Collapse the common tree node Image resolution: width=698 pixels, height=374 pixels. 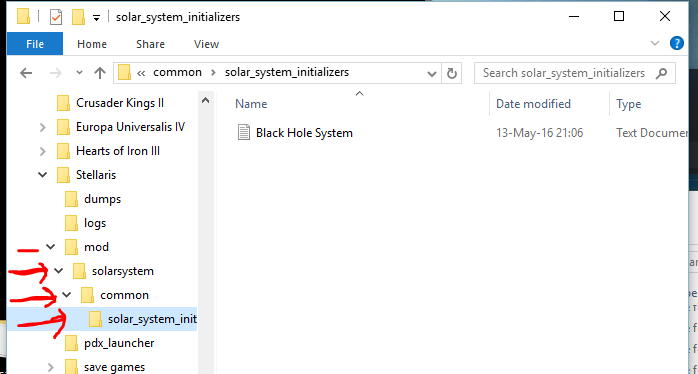[x=67, y=295]
